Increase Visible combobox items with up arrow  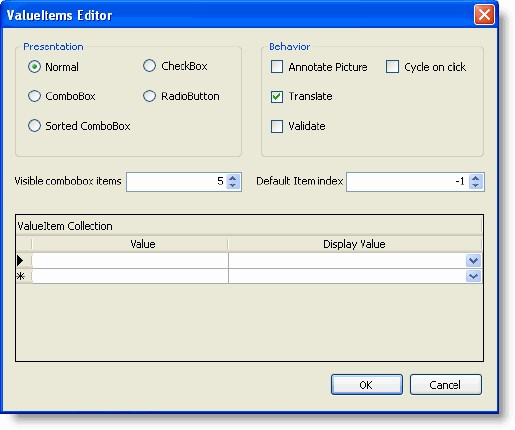pos(233,178)
